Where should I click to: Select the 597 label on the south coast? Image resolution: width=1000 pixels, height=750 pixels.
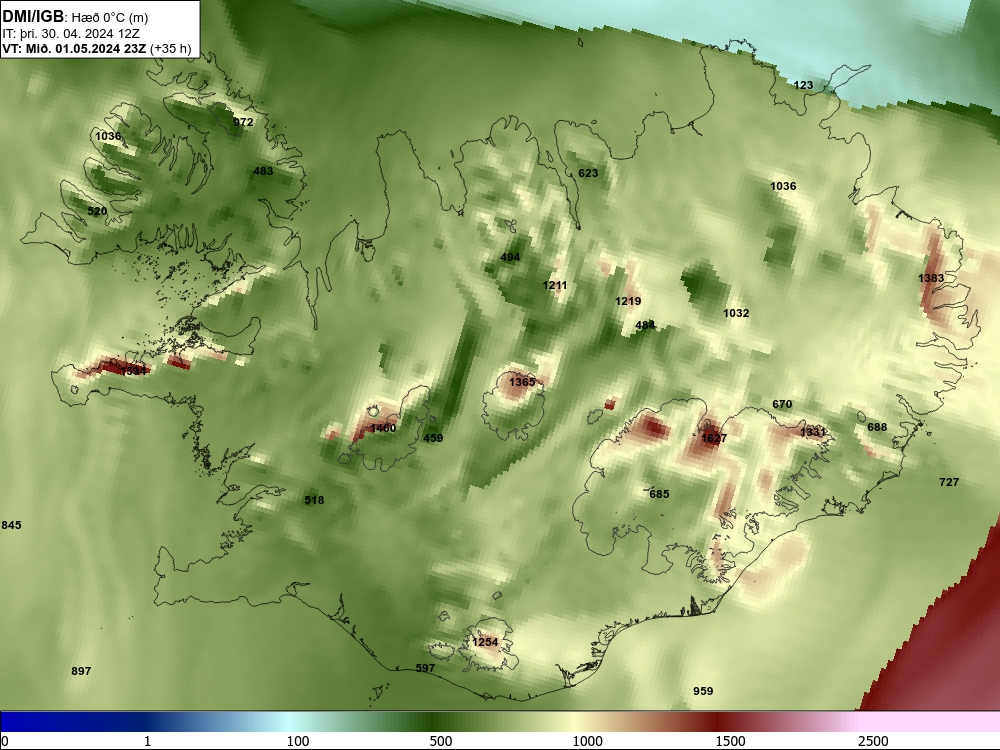click(x=425, y=668)
